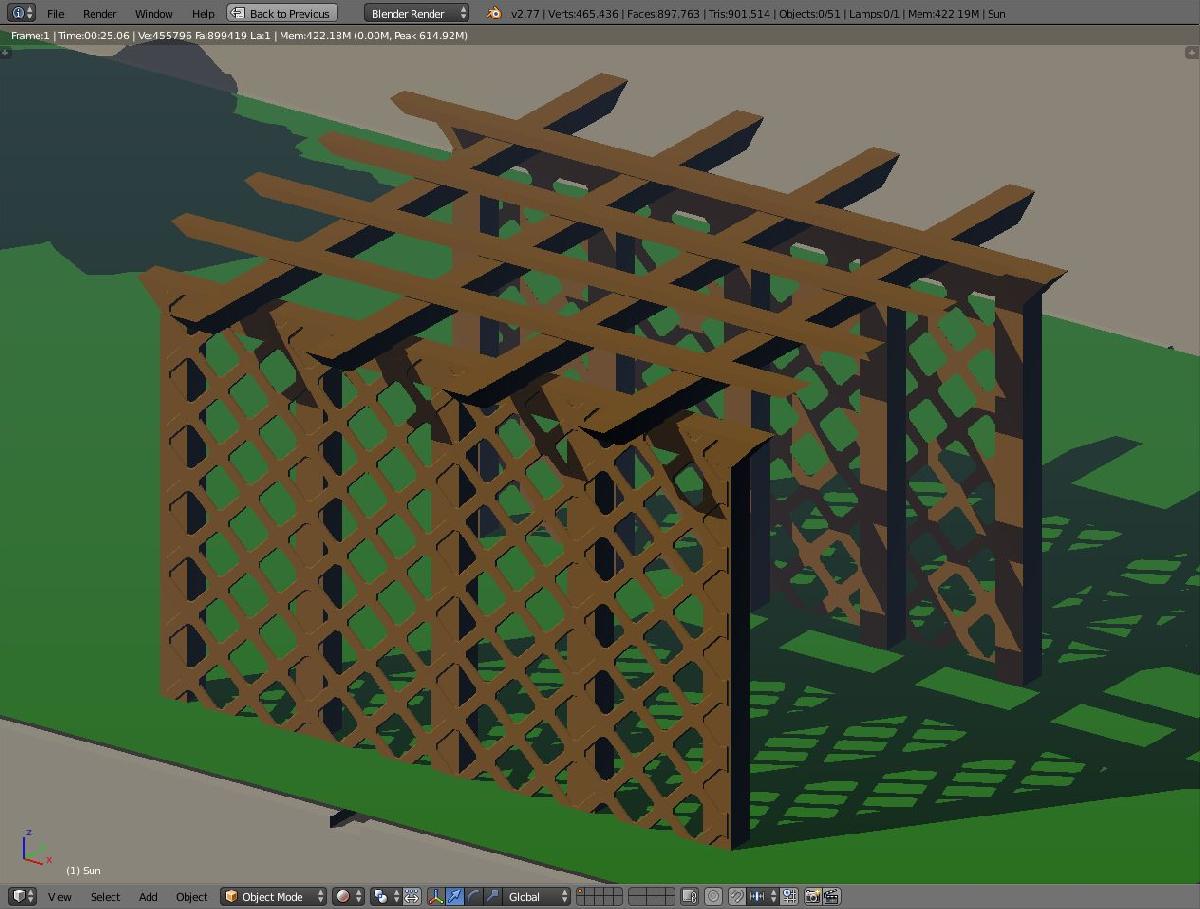Select the scale manipulator icon

pyautogui.click(x=491, y=897)
